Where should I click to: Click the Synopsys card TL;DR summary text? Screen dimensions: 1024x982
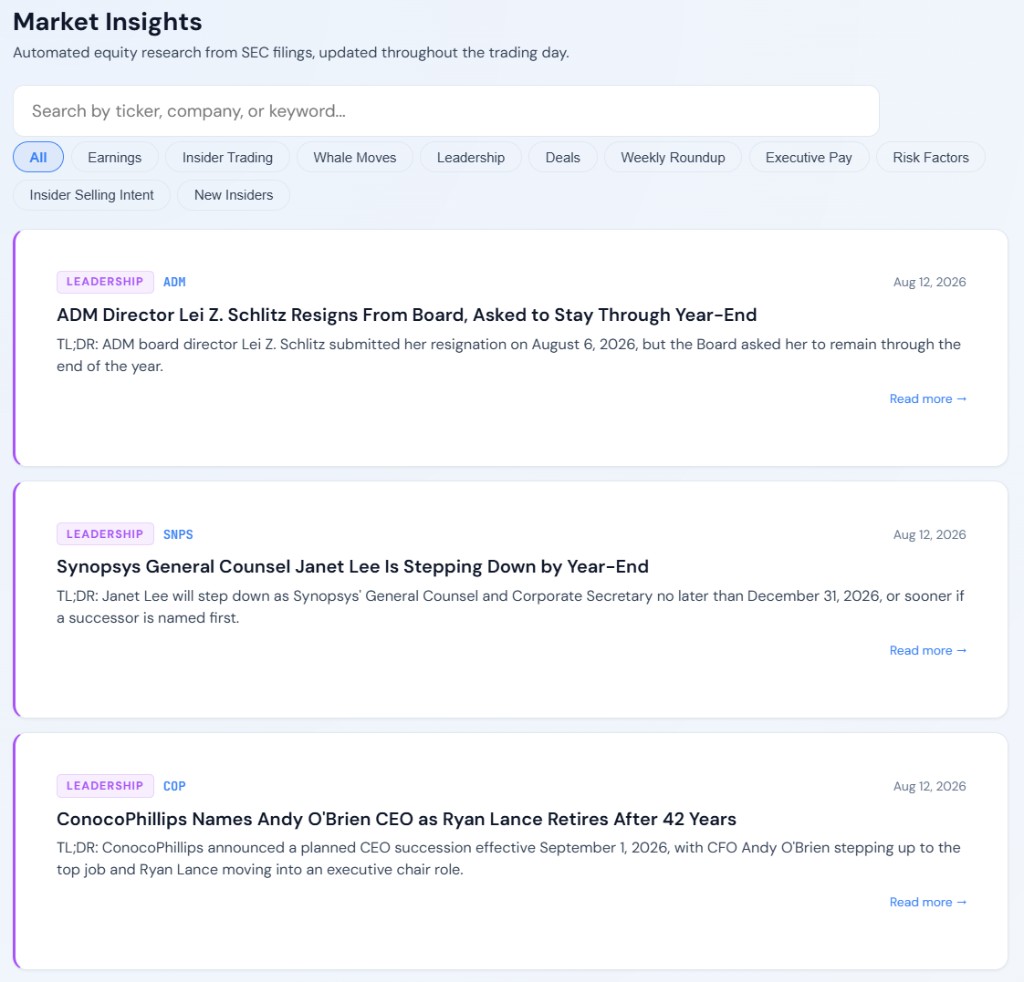click(510, 607)
